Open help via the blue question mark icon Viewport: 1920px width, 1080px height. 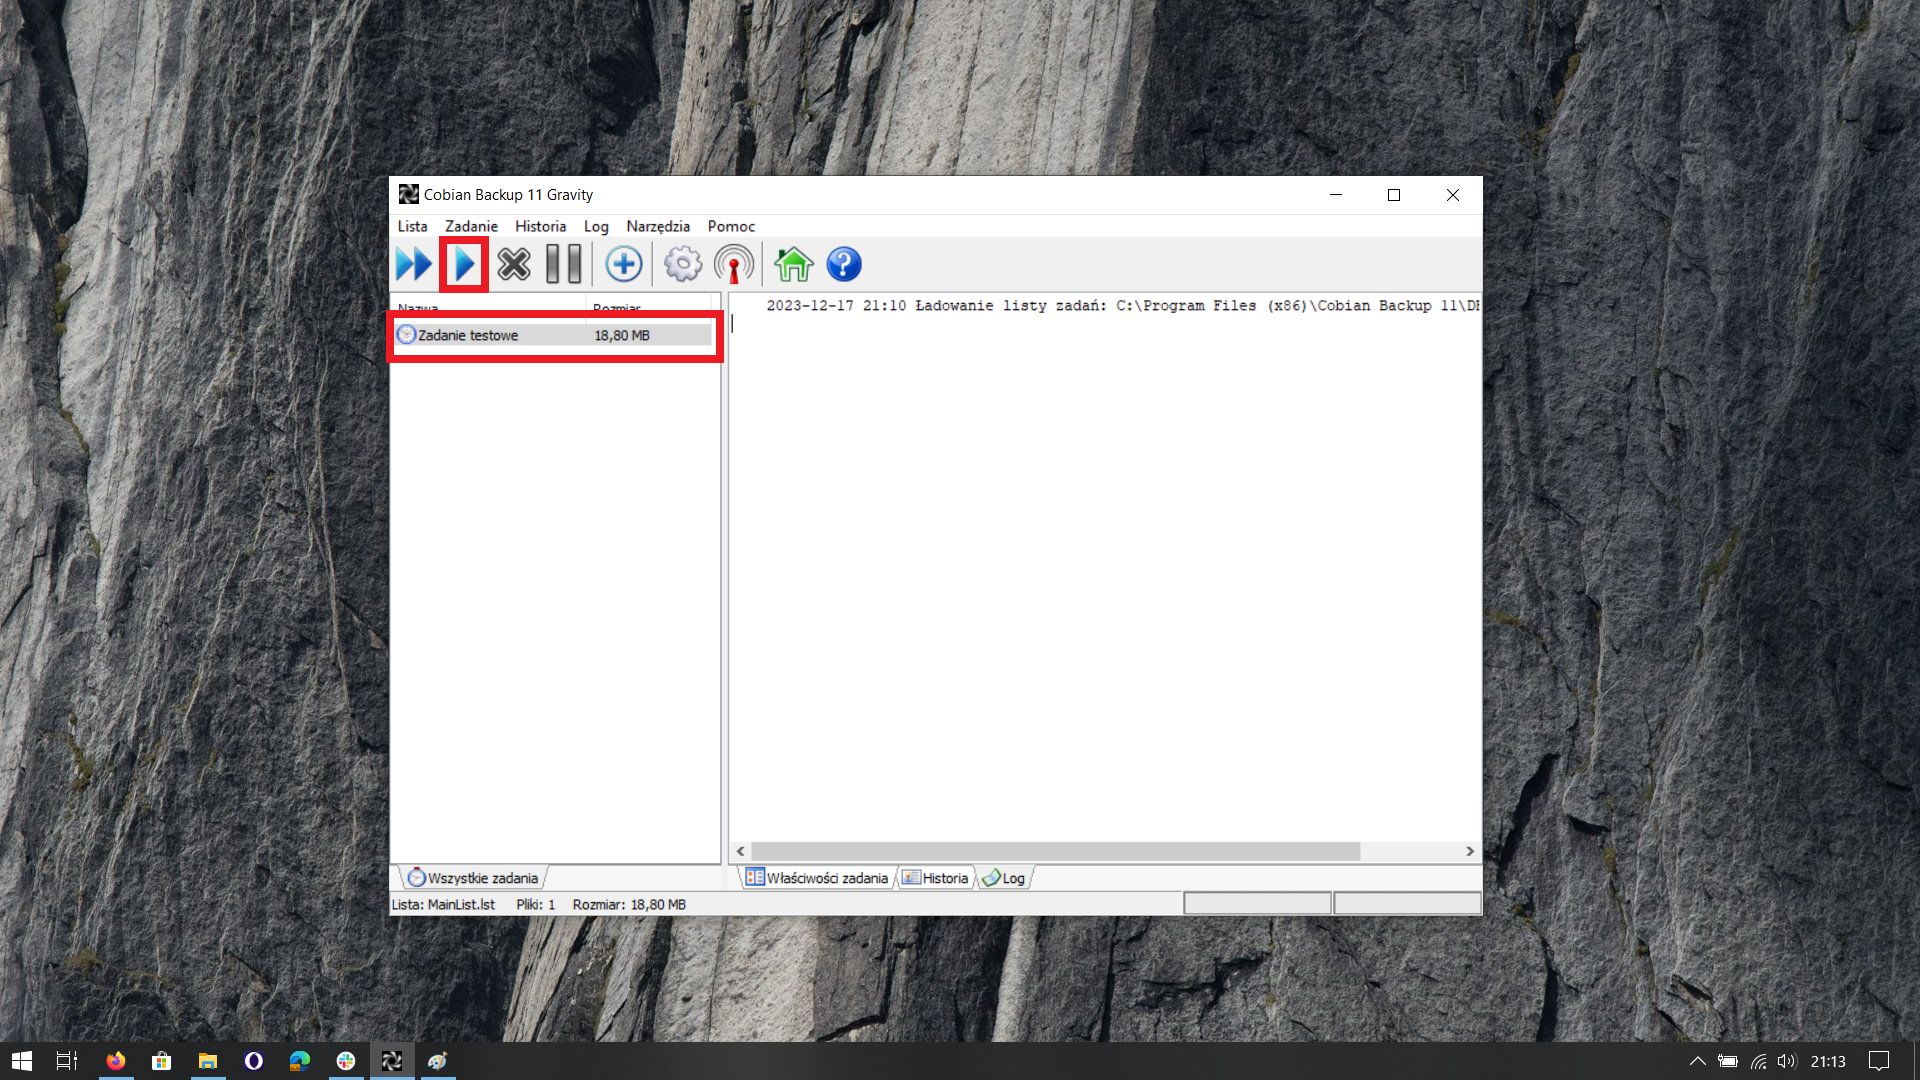[x=844, y=265]
